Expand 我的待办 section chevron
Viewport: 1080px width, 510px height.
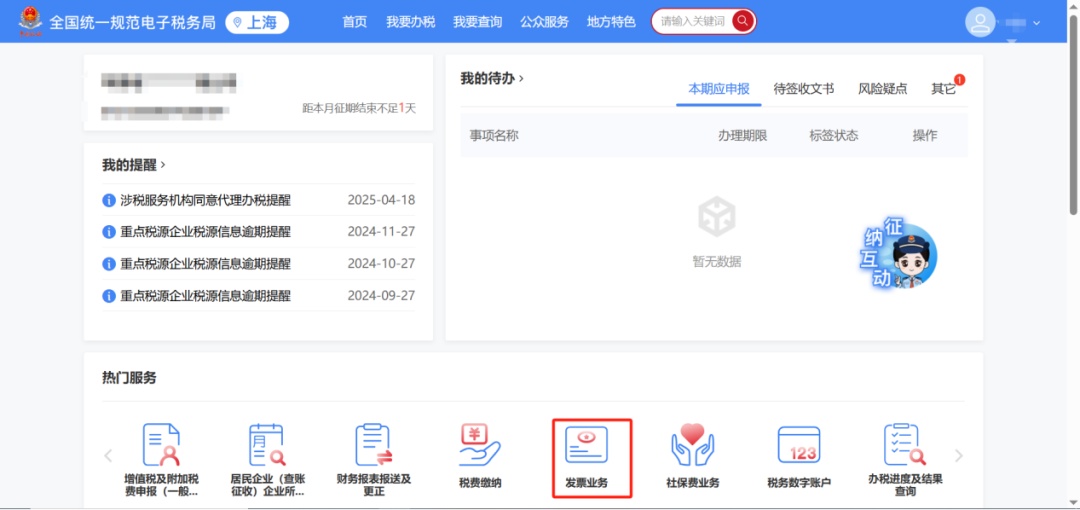point(521,78)
